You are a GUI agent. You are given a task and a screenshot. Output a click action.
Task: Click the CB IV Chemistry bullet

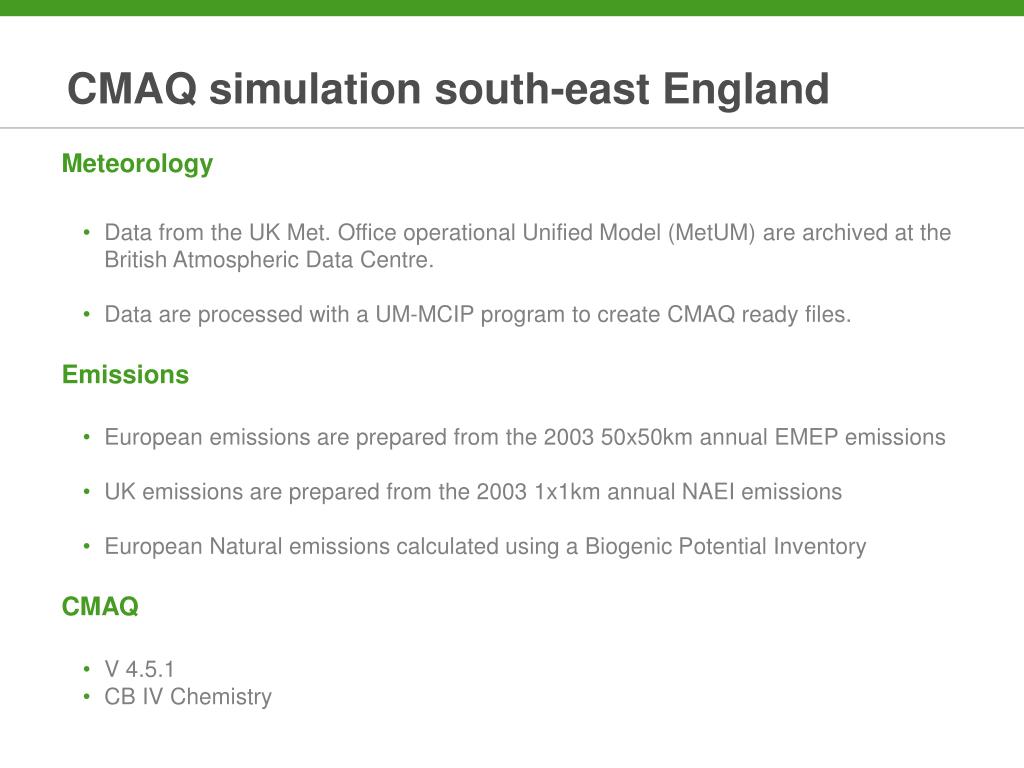click(x=187, y=697)
